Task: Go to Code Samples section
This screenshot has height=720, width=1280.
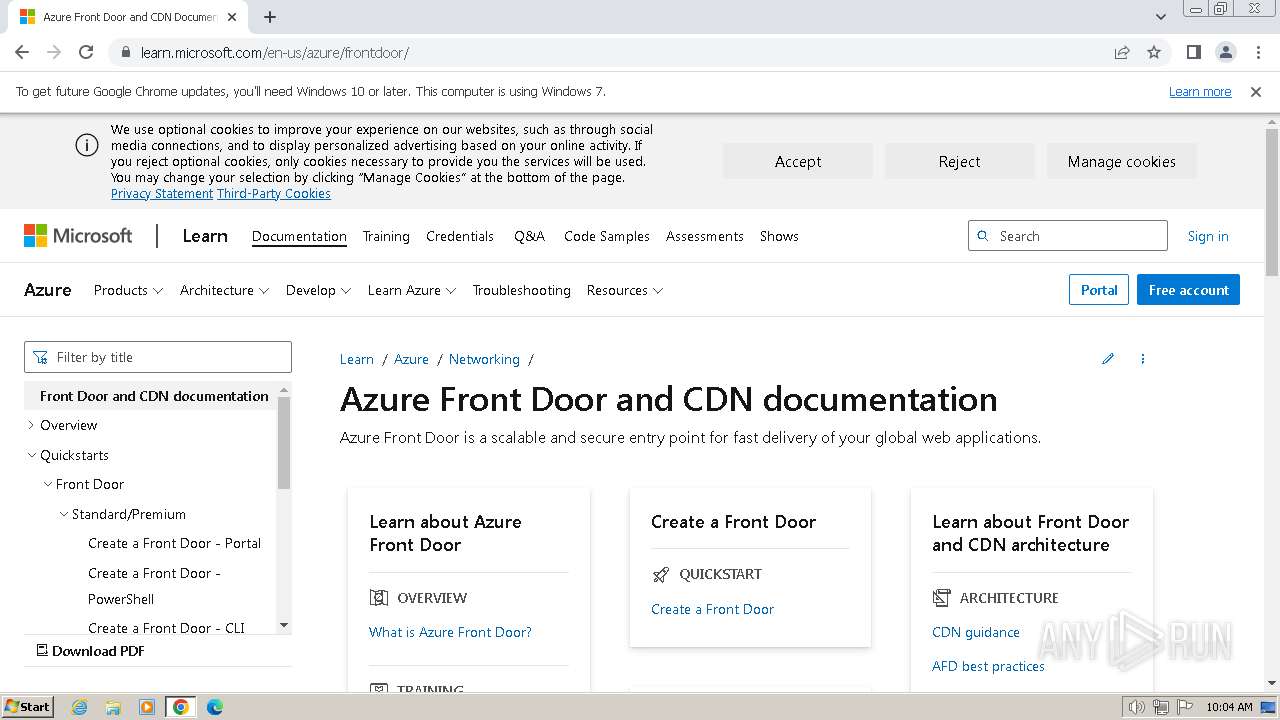Action: tap(606, 236)
